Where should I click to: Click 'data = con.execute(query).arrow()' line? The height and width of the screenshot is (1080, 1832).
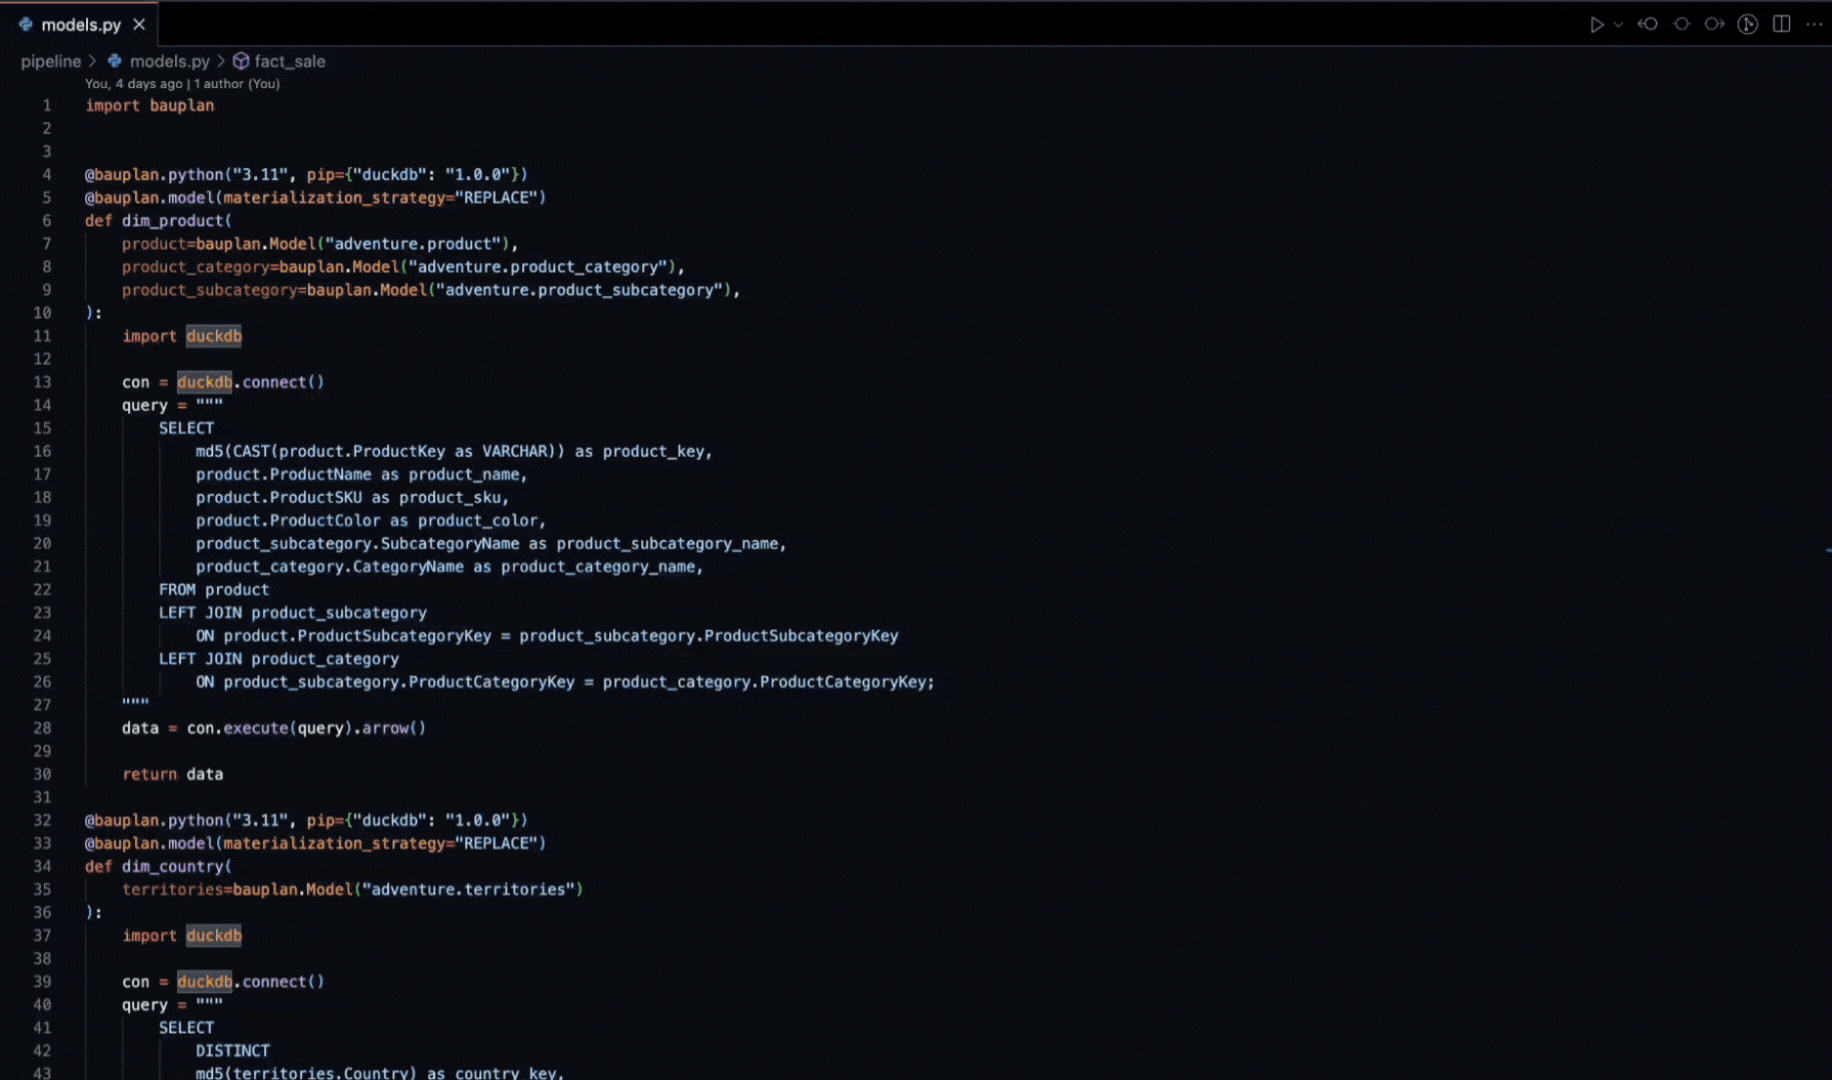point(274,728)
